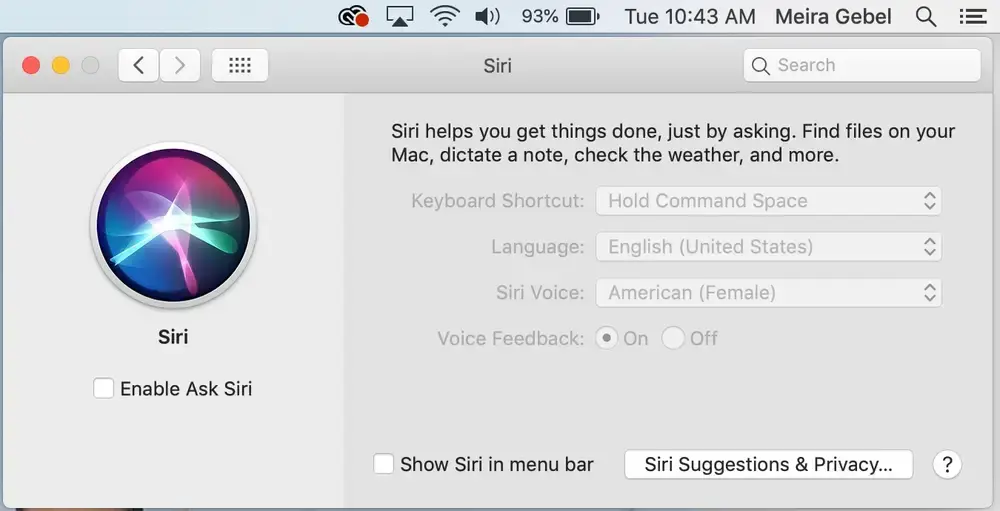
Task: Open Notification Center list icon
Action: point(973,16)
